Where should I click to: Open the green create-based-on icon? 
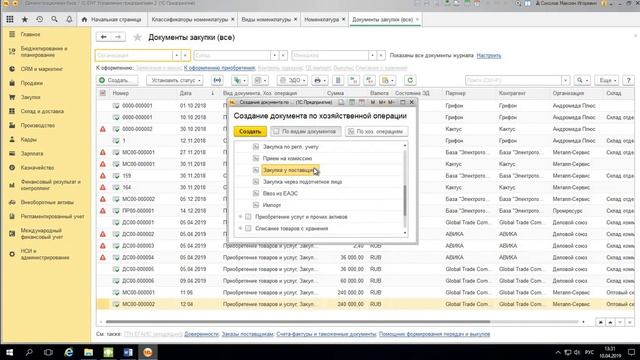click(x=239, y=80)
